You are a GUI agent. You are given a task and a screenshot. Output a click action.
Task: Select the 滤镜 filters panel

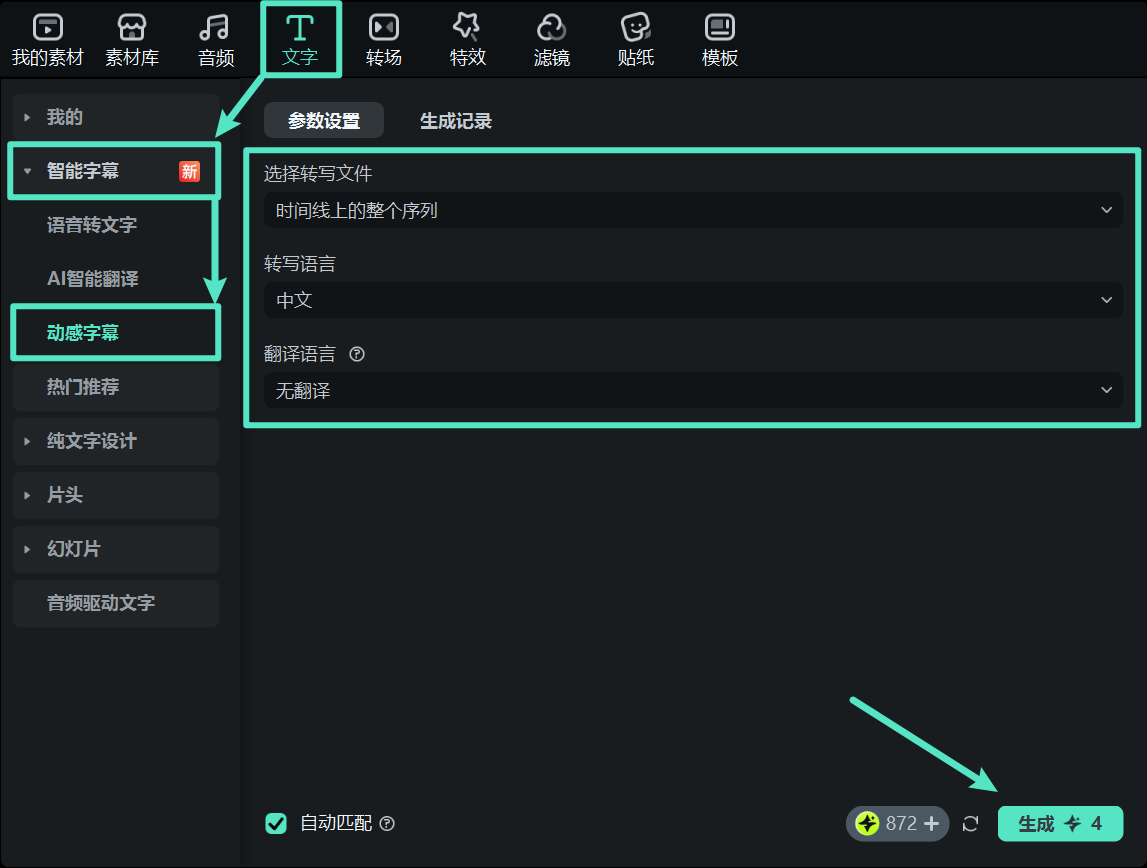pyautogui.click(x=552, y=38)
